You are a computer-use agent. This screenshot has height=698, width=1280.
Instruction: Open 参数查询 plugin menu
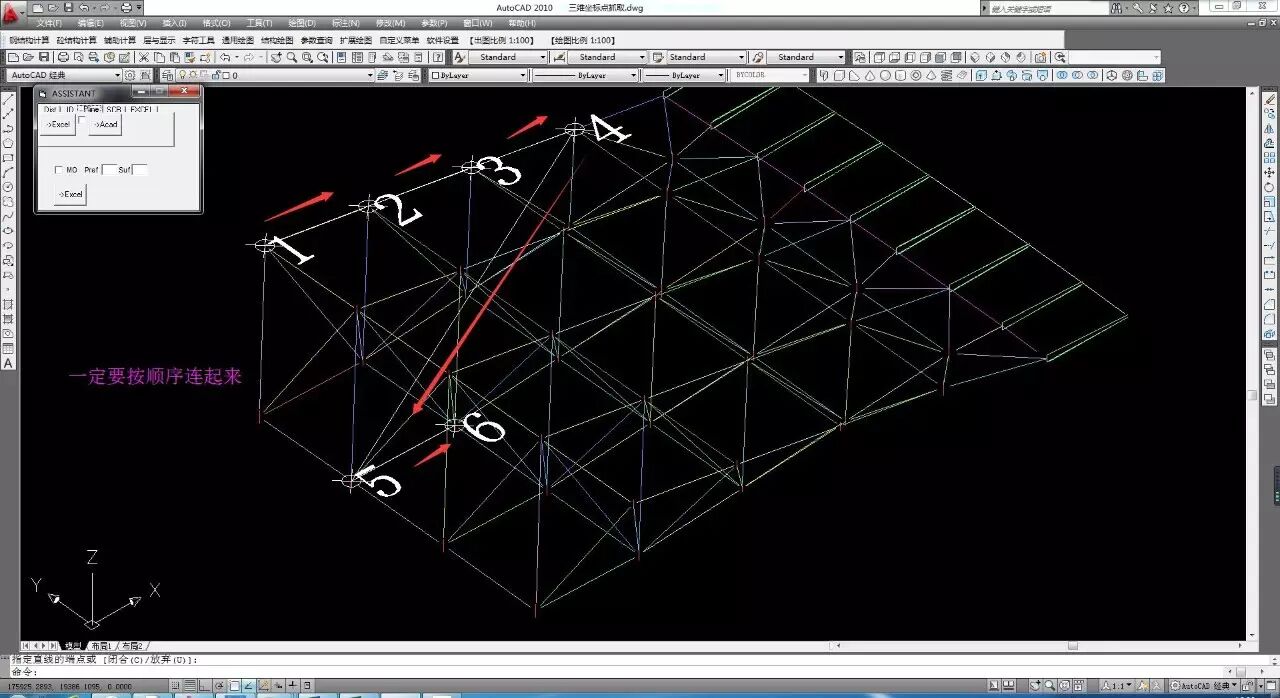tap(316, 40)
